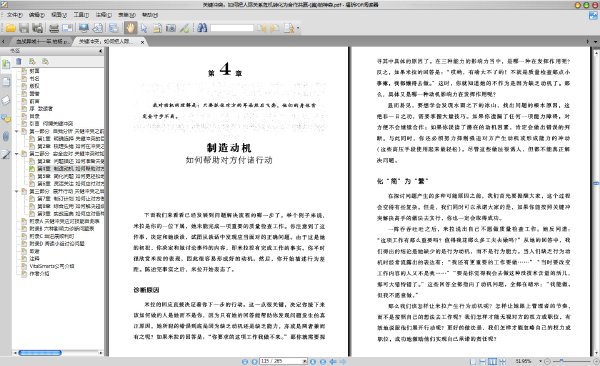Image resolution: width=600 pixels, height=366 pixels.
Task: Click the Print icon in toolbar
Action: click(54, 28)
